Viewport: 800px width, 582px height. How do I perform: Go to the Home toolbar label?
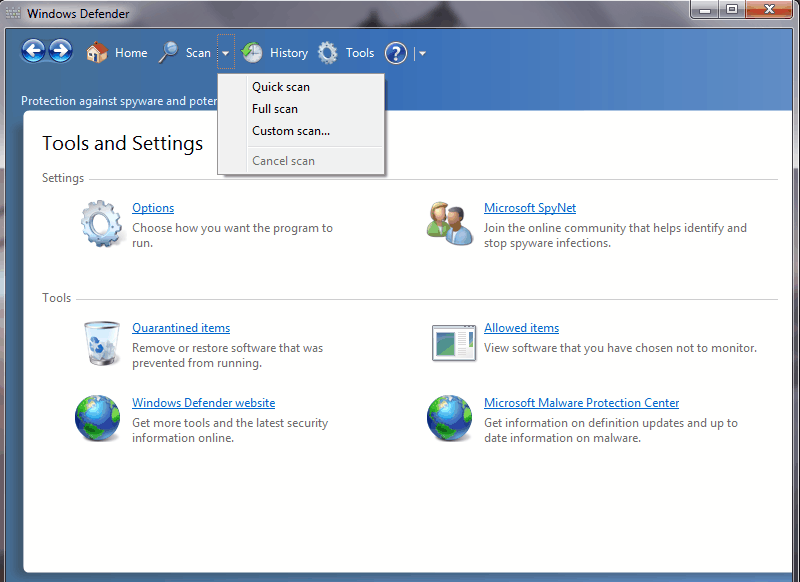[131, 53]
